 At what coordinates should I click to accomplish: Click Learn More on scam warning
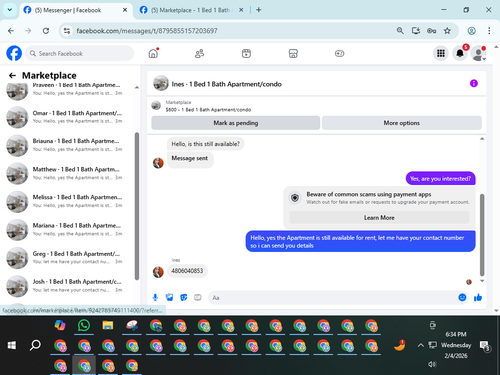(x=379, y=218)
